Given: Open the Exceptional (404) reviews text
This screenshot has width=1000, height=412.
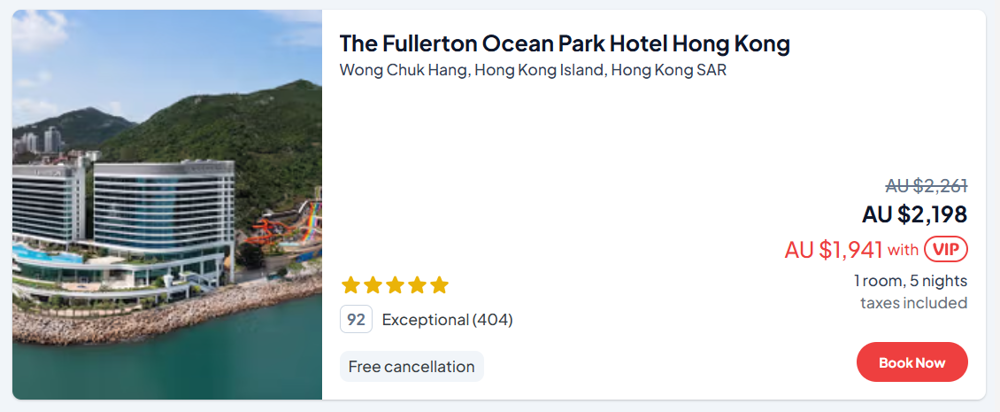Looking at the screenshot, I should click(x=447, y=320).
